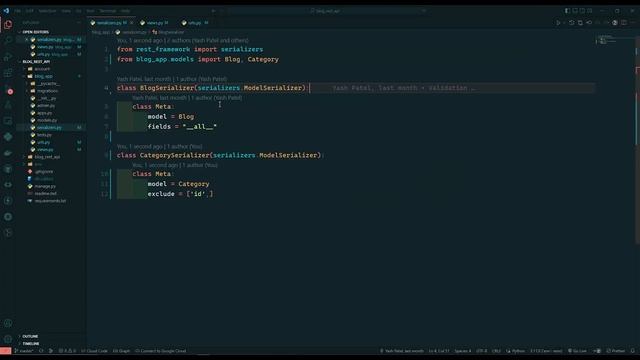Click the Spaces: 4 indentation item
The image size is (640, 360).
[x=462, y=351]
